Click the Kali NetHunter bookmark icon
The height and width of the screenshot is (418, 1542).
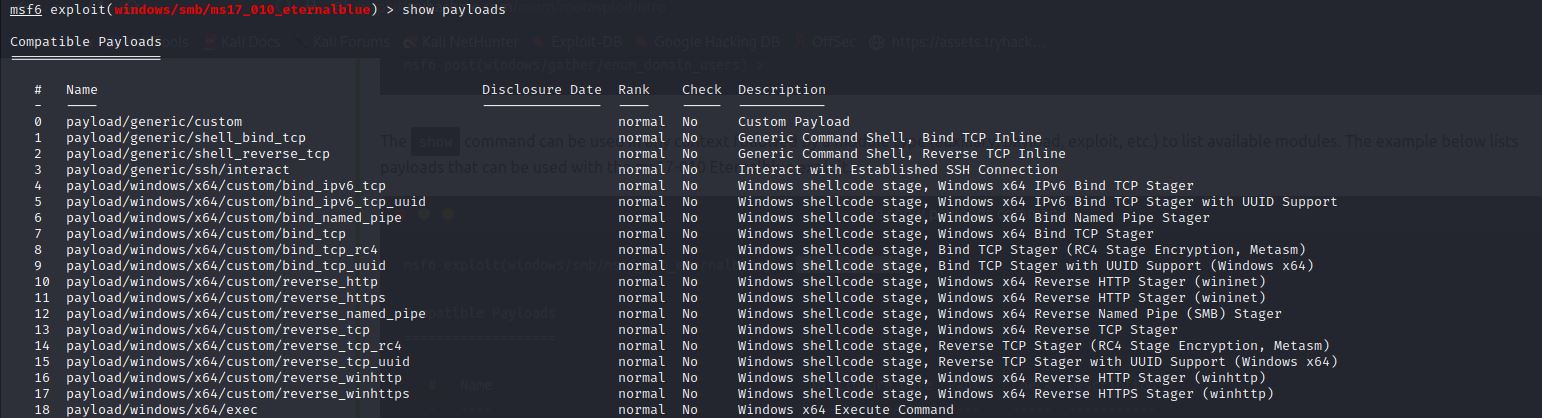click(x=411, y=43)
